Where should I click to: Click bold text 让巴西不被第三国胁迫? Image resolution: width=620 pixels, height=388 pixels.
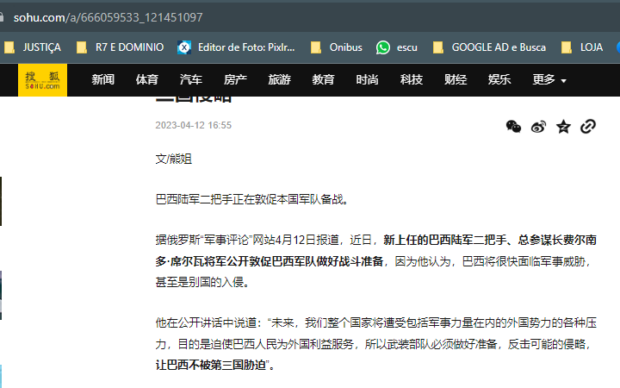[212, 365]
